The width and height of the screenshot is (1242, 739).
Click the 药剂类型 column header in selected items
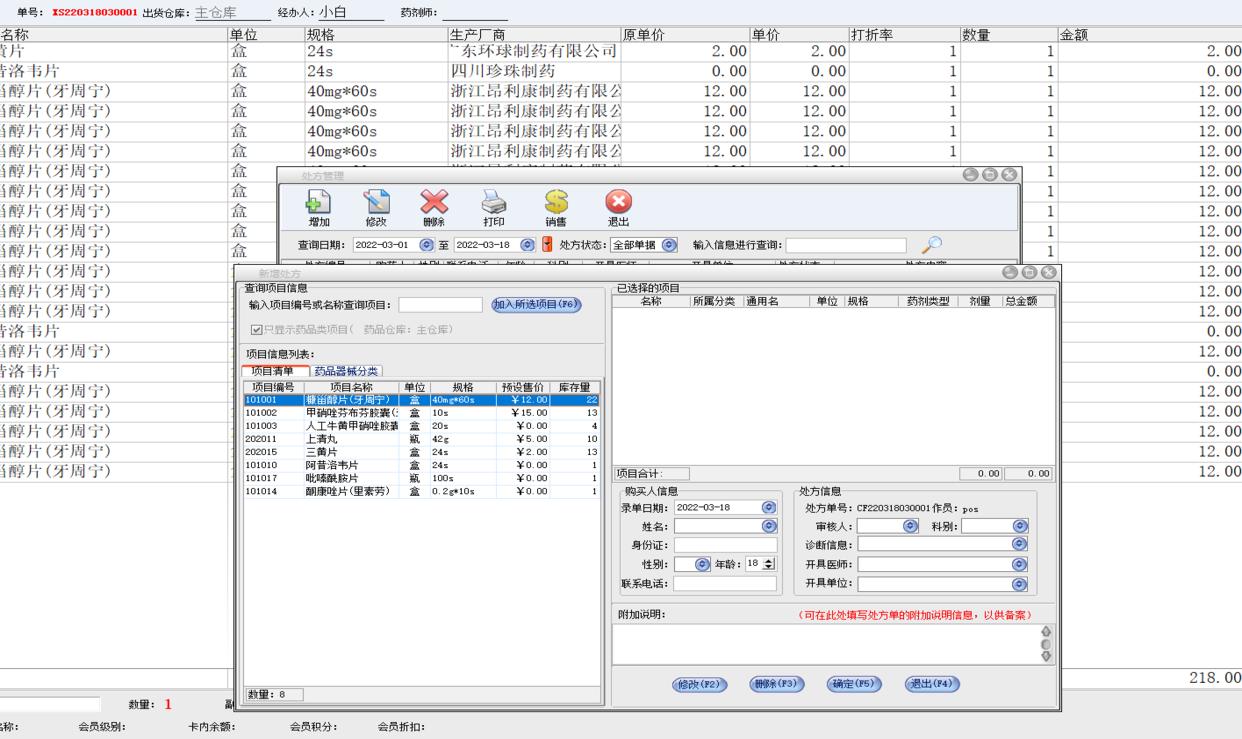click(928, 301)
